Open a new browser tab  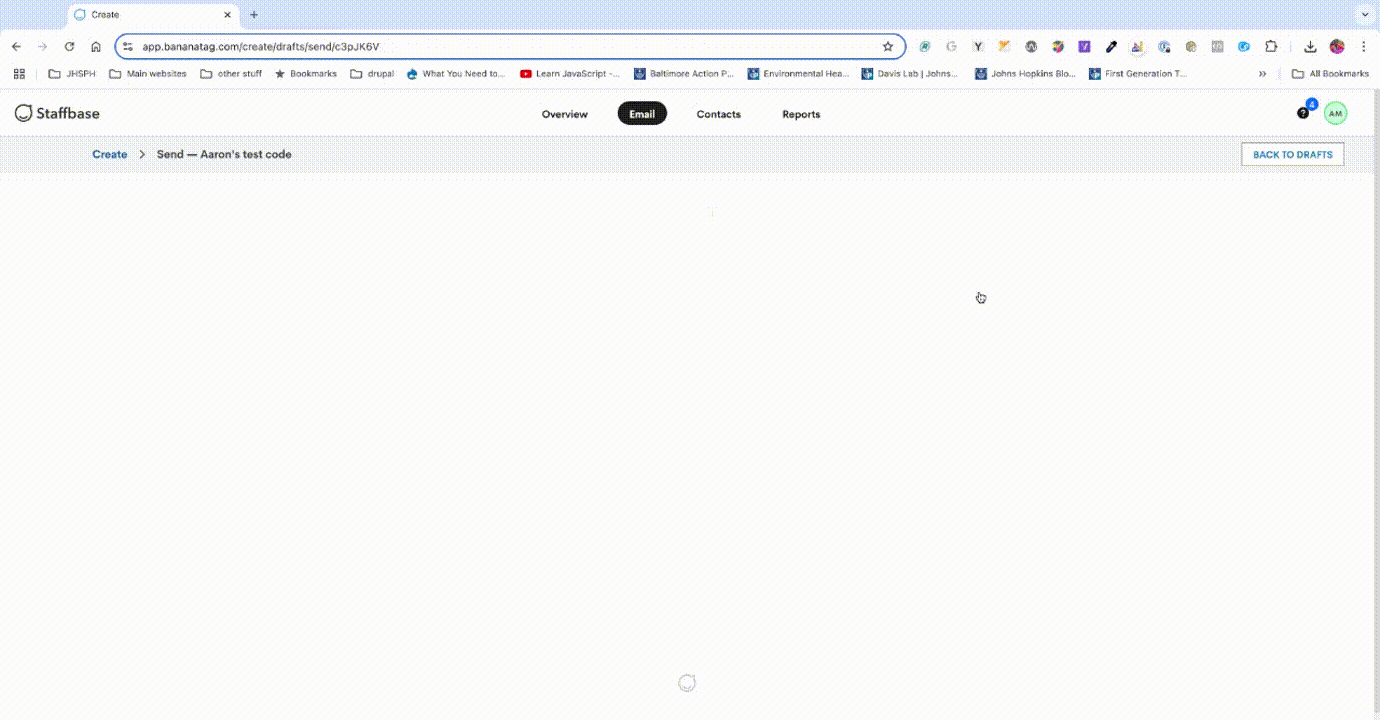click(x=254, y=15)
